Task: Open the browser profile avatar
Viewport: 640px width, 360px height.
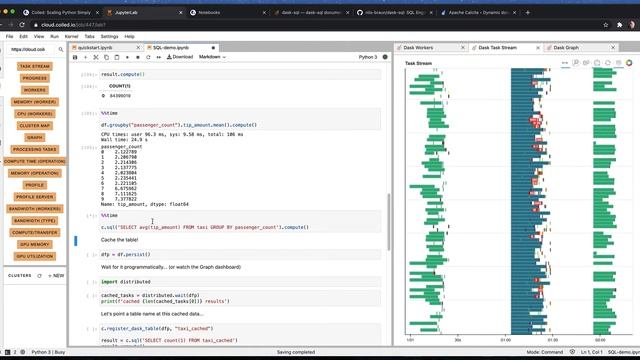Action: [x=632, y=25]
